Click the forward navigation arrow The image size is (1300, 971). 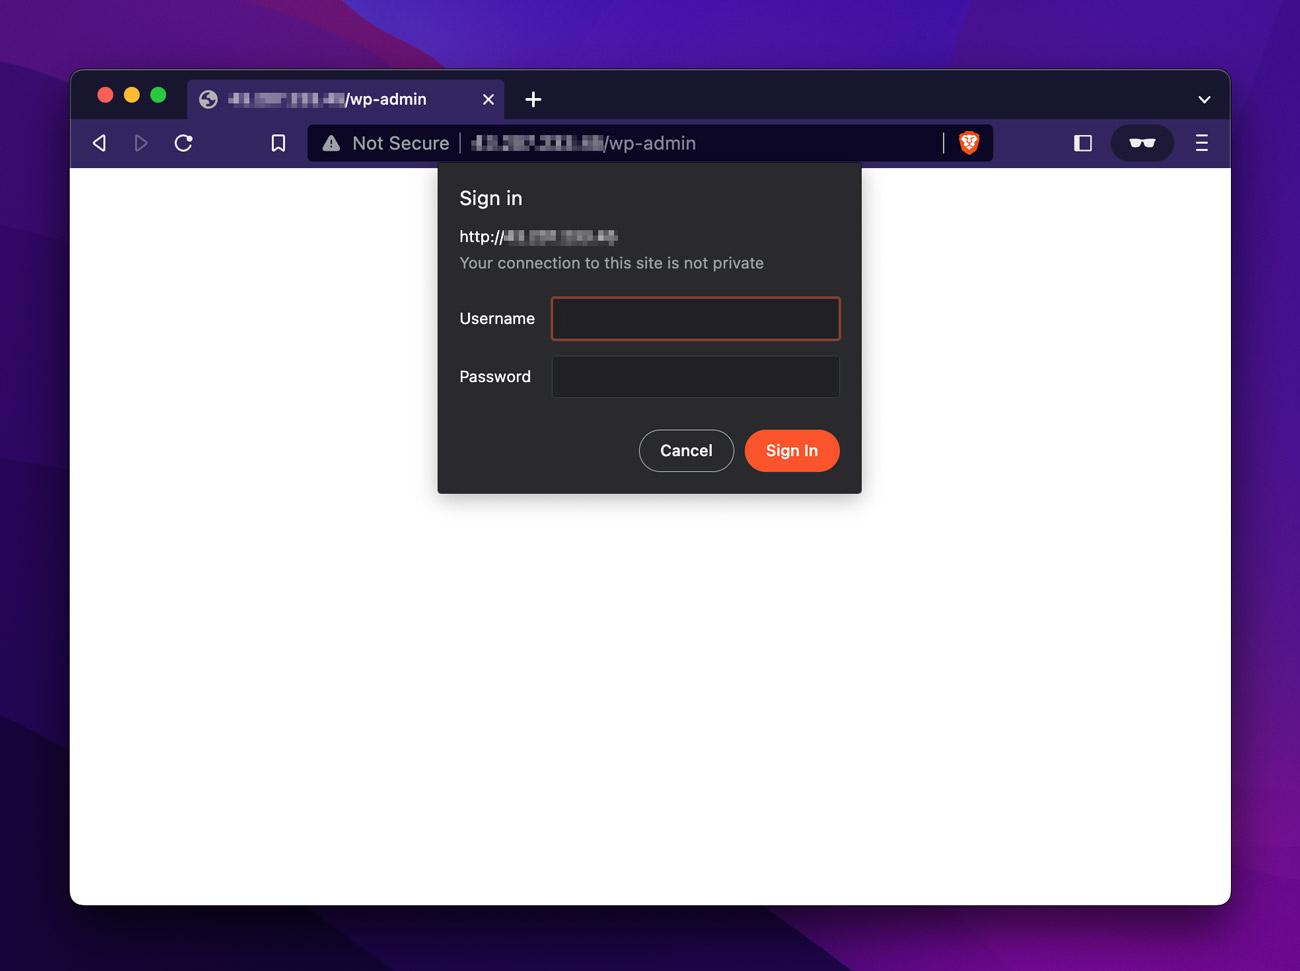click(141, 143)
